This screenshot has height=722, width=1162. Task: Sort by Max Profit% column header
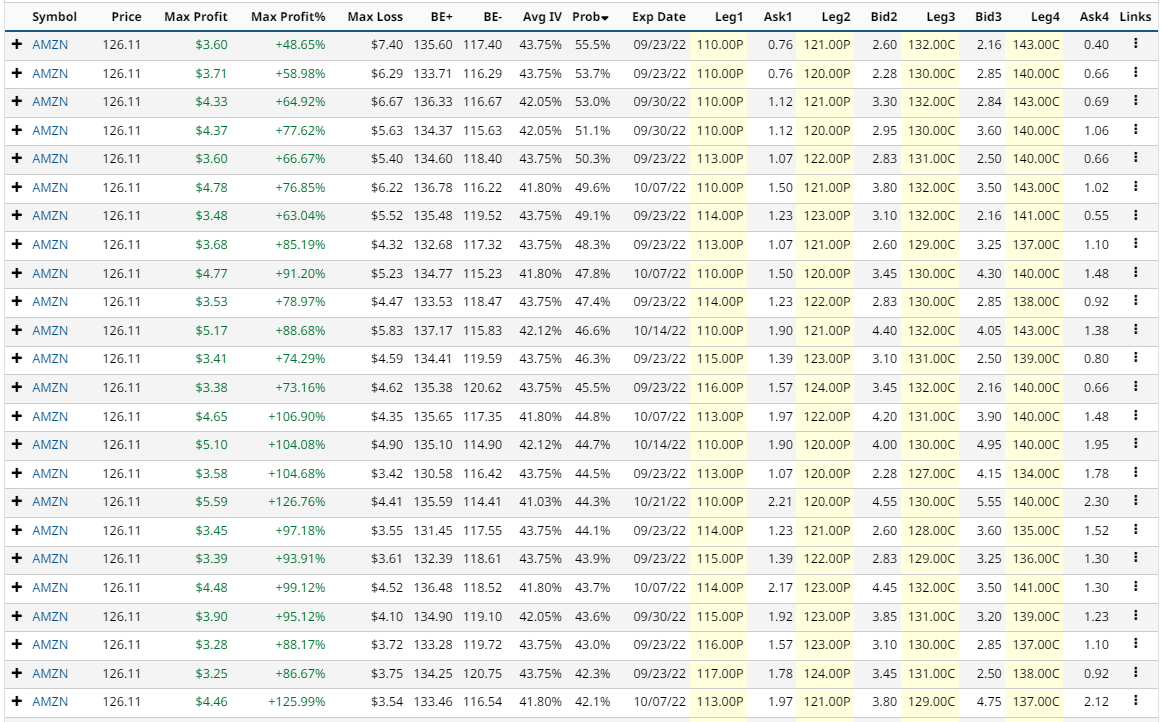click(288, 16)
